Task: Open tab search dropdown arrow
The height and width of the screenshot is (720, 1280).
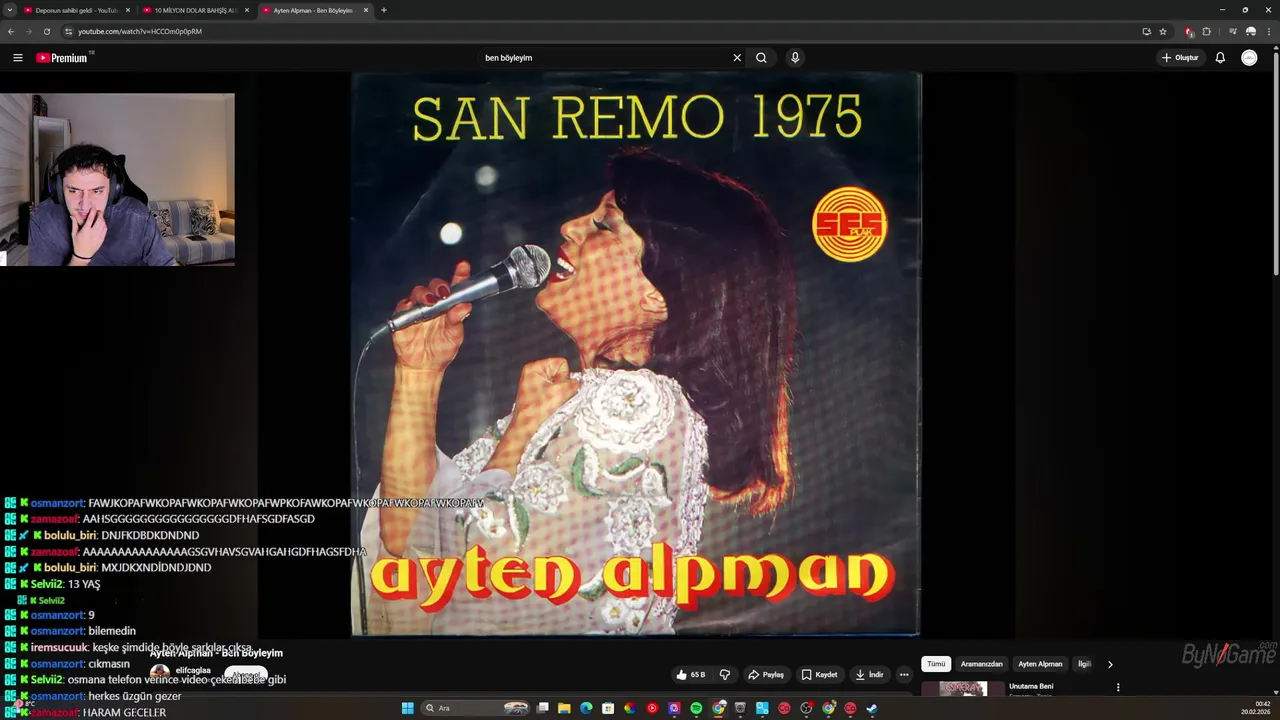Action: pyautogui.click(x=10, y=10)
